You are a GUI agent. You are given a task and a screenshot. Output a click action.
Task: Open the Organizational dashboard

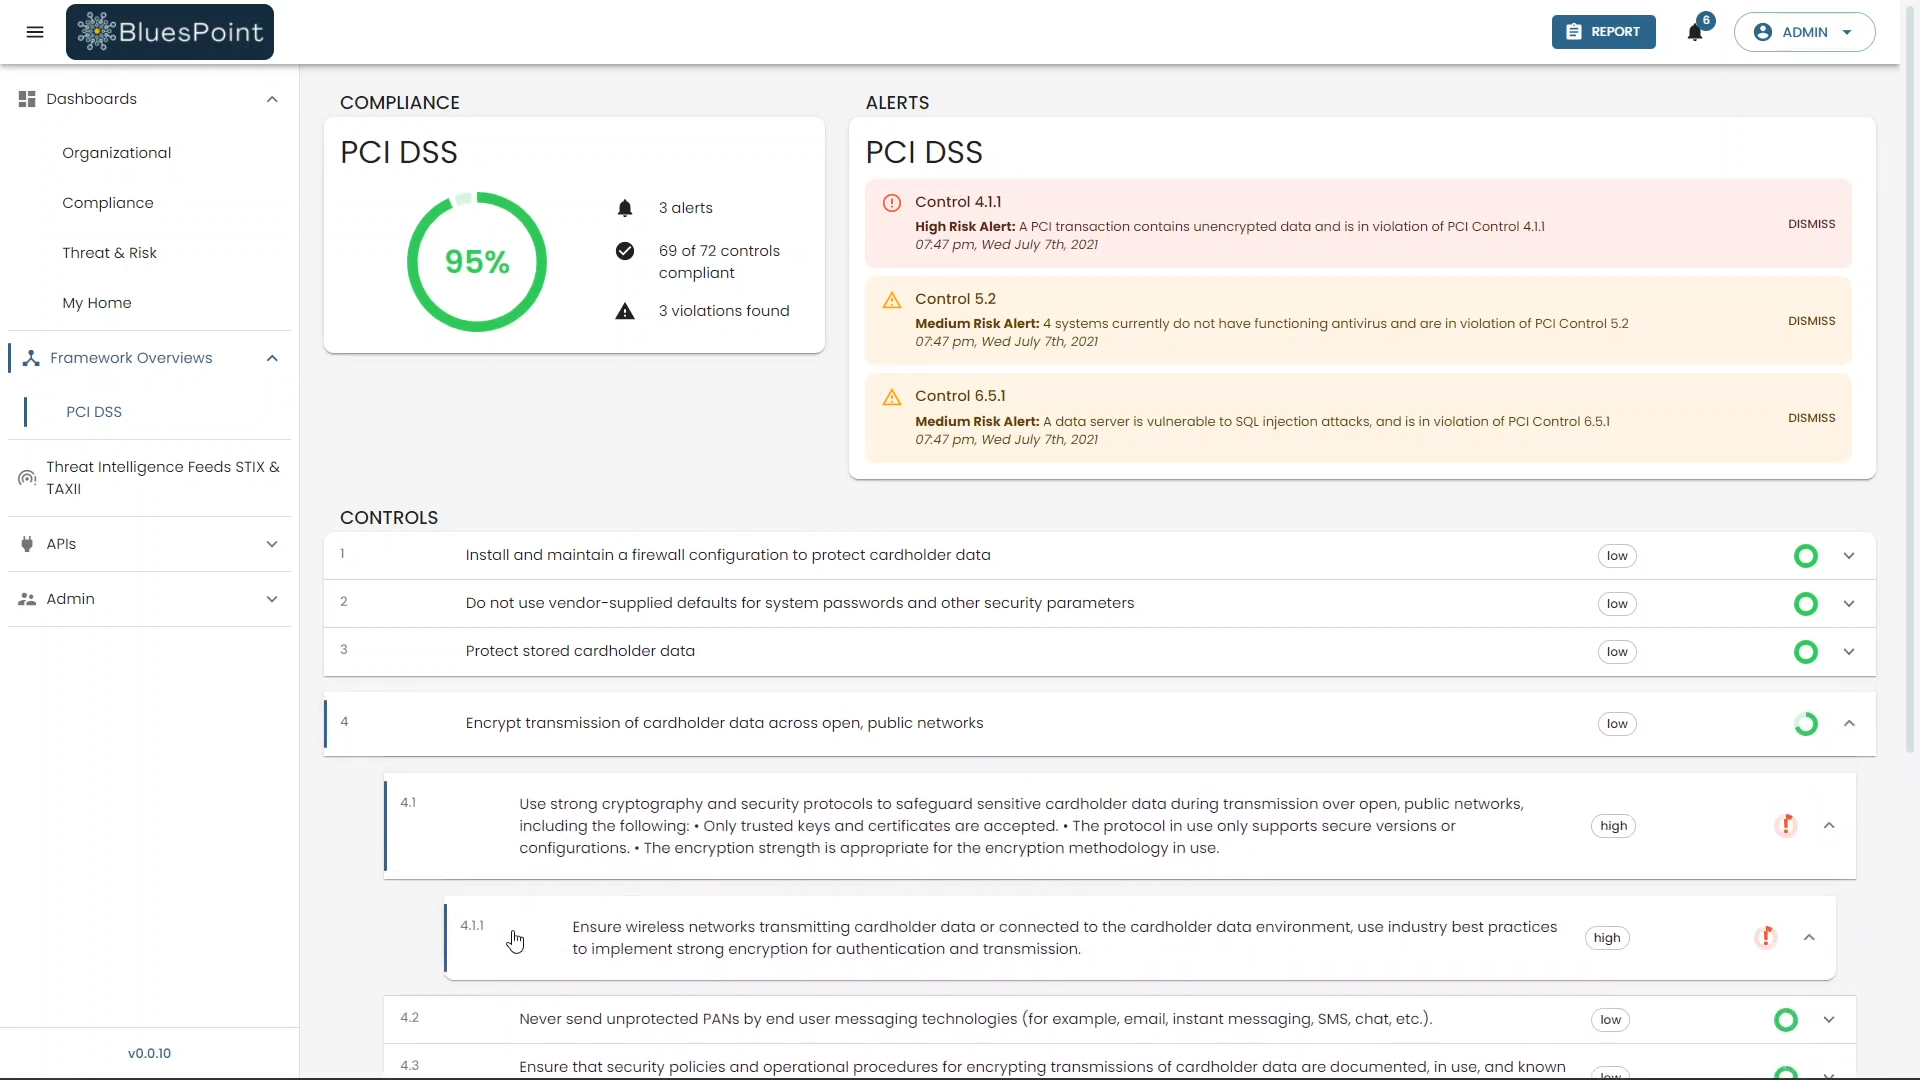(x=116, y=152)
